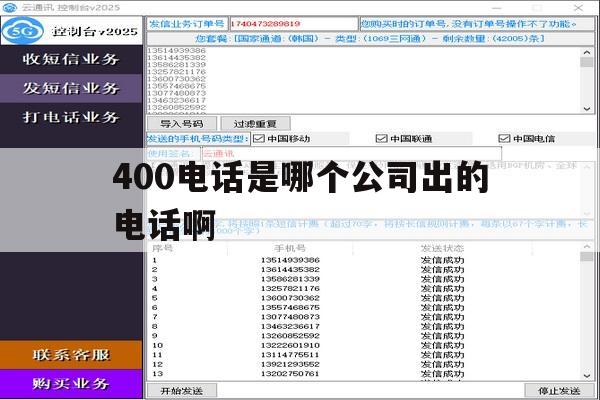
Task: Select table row with 13260852592
Action: point(364,336)
